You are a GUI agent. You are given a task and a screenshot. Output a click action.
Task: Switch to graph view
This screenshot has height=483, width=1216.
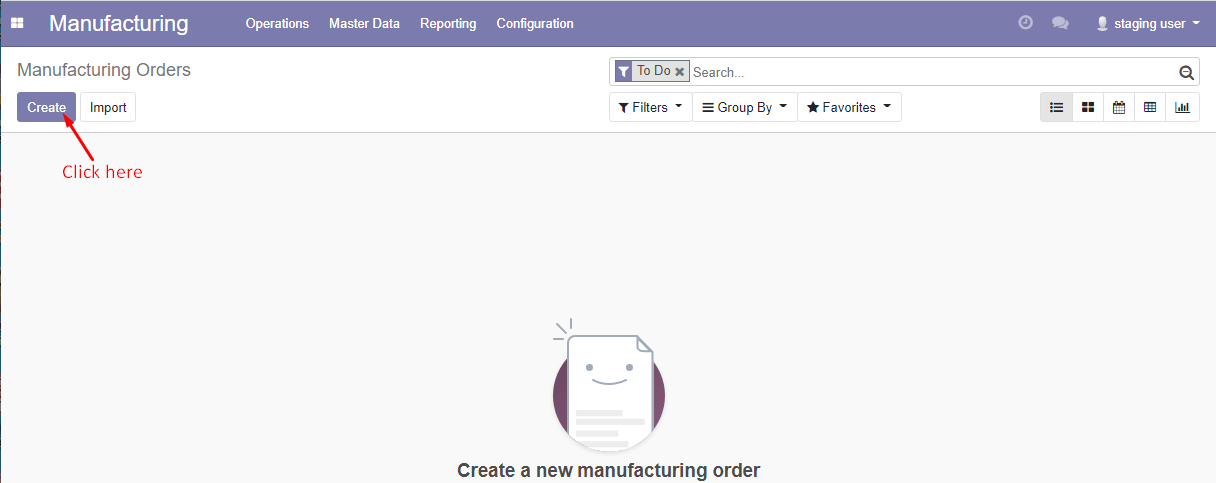point(1182,107)
